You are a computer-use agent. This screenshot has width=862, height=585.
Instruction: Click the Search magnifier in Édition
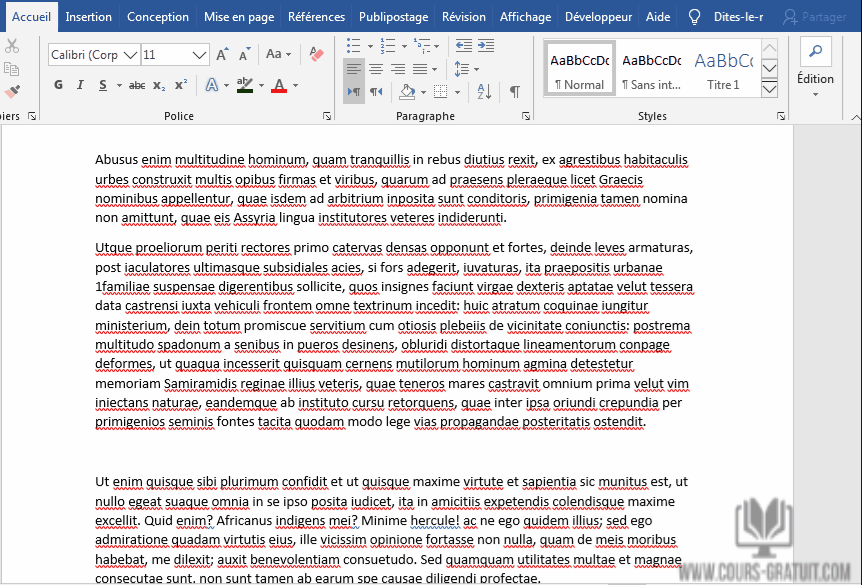[x=816, y=52]
